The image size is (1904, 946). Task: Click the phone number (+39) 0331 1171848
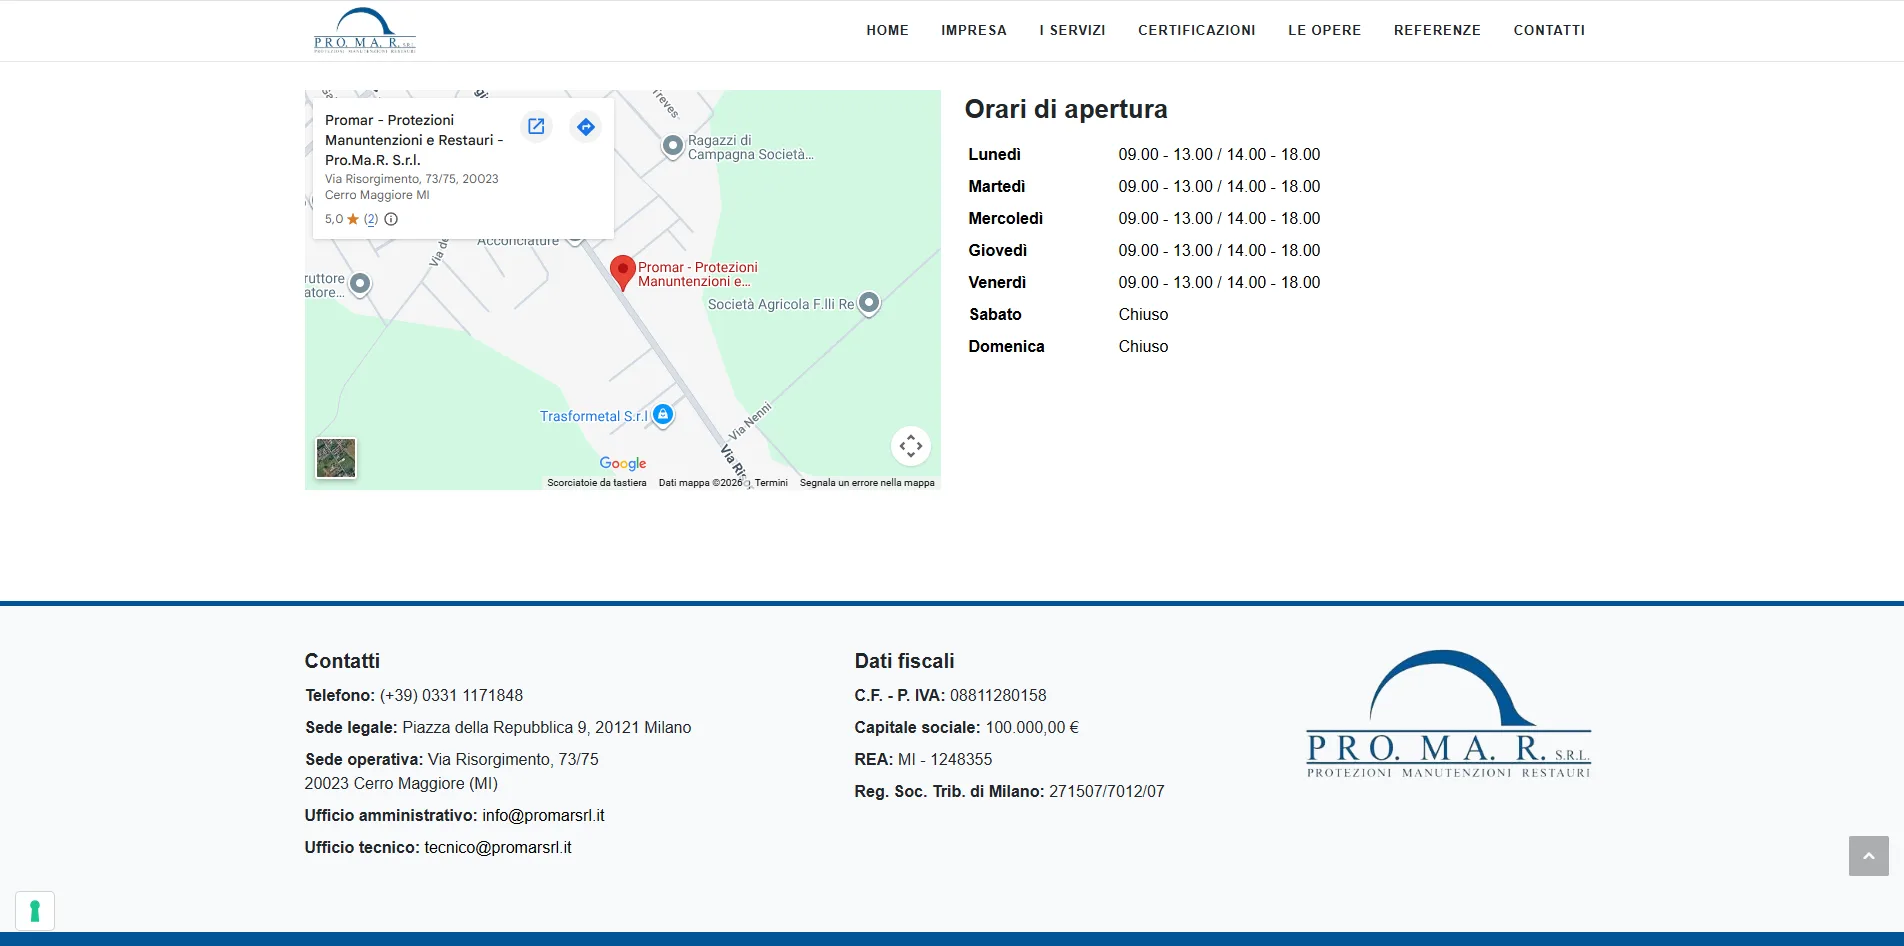coord(451,695)
